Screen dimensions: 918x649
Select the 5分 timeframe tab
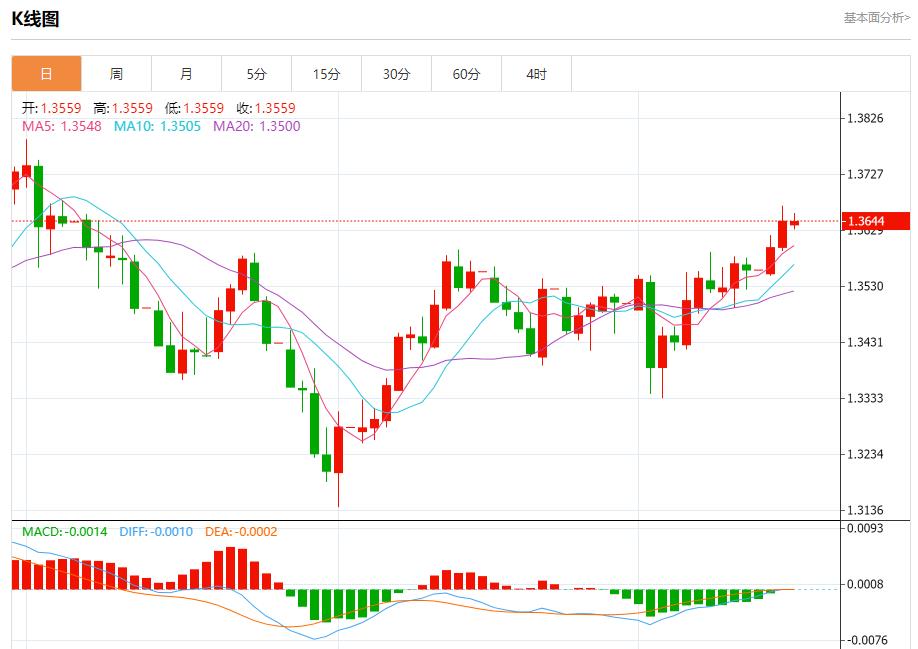[x=257, y=73]
